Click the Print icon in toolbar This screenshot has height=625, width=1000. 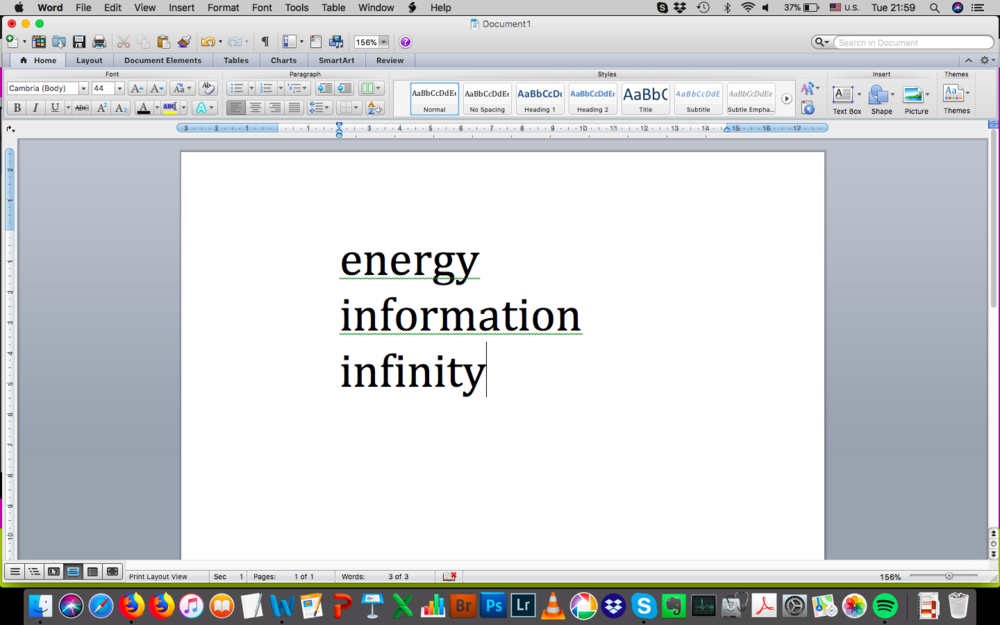pyautogui.click(x=99, y=42)
